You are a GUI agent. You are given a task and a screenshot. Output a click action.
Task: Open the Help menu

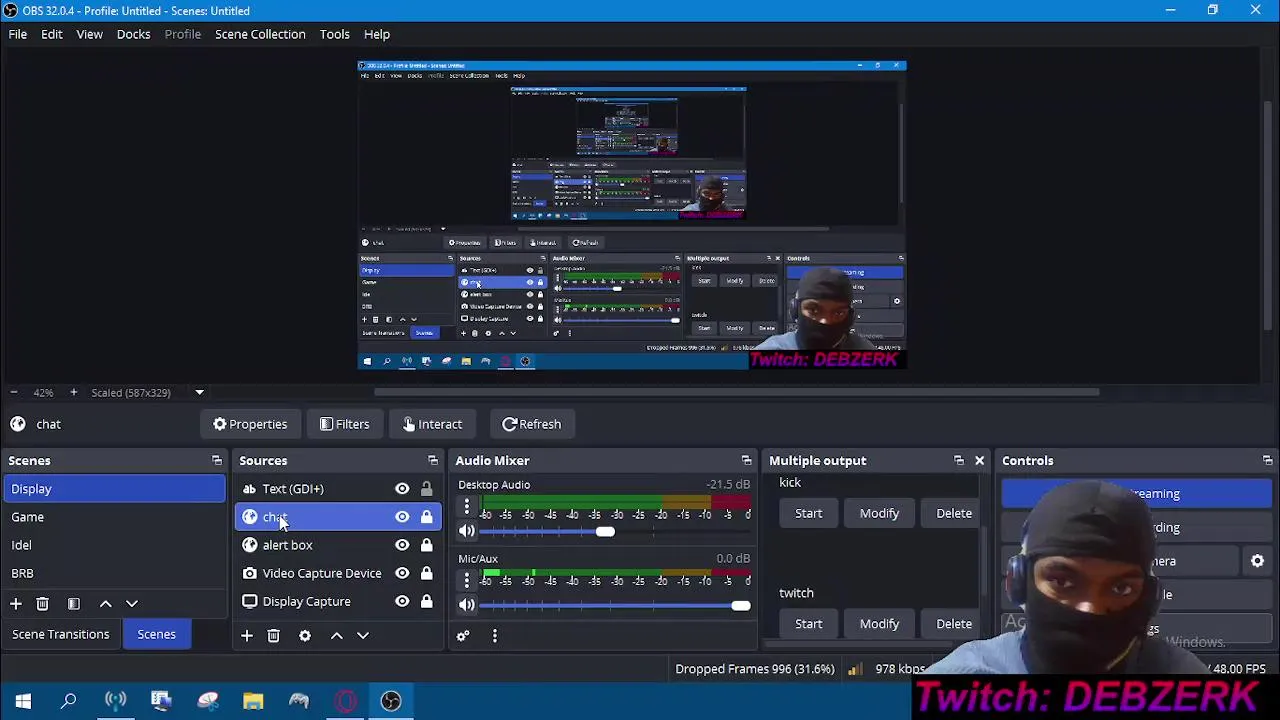pos(377,34)
